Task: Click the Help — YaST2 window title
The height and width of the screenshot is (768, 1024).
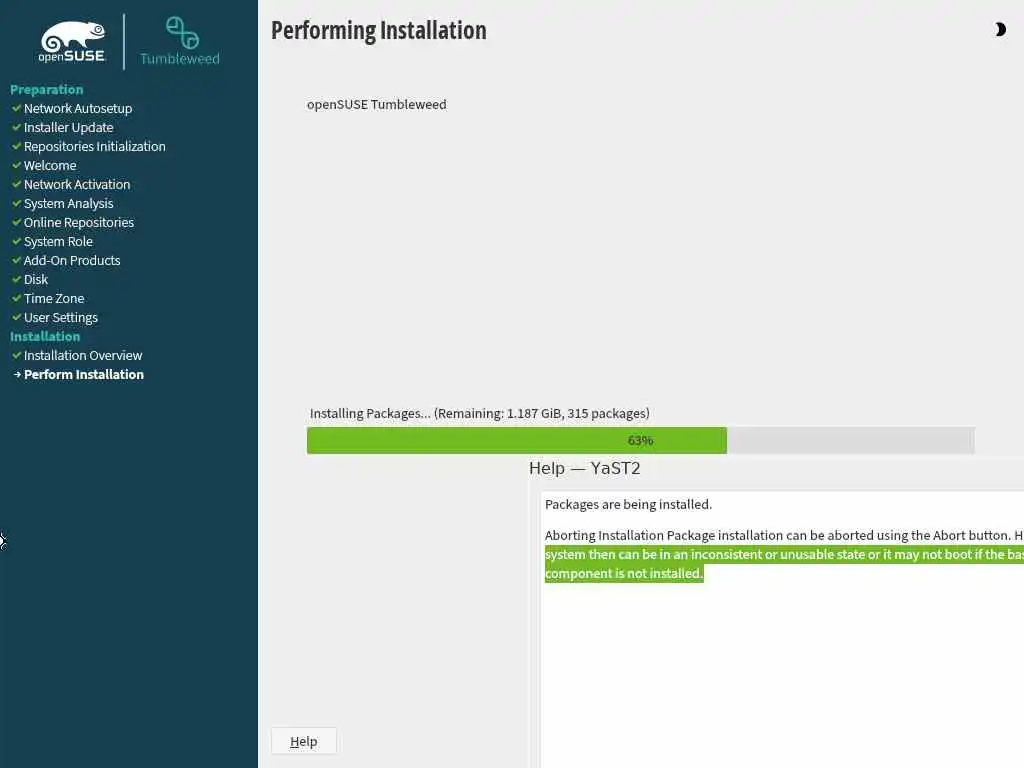Action: click(x=584, y=468)
